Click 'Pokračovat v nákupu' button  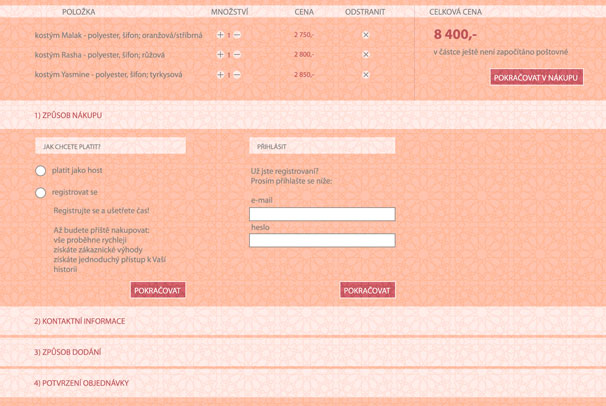coord(536,77)
